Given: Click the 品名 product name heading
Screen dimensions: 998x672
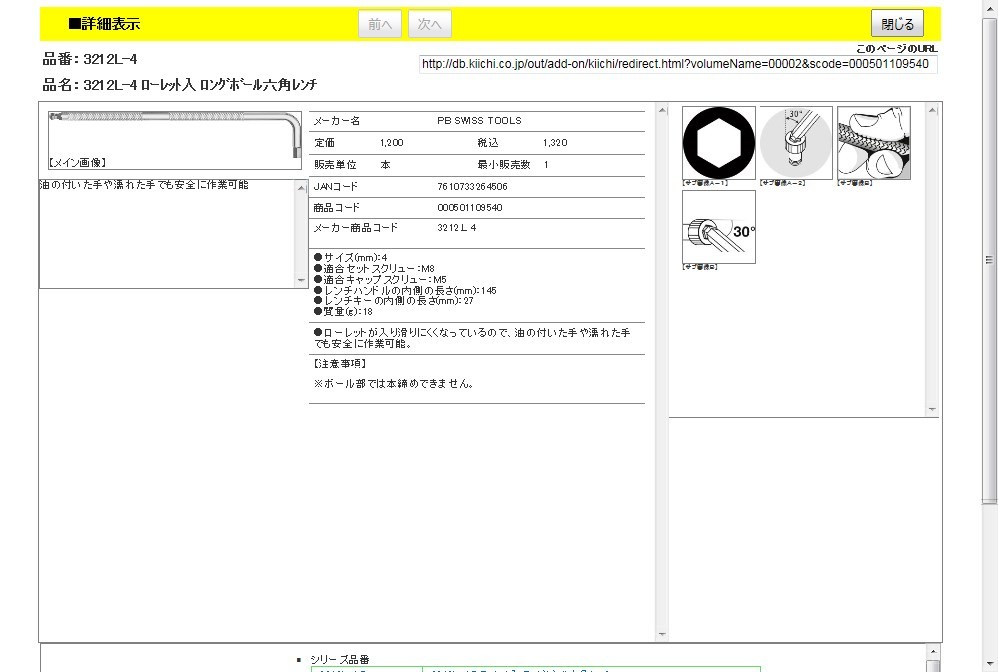Looking at the screenshot, I should tap(179, 85).
